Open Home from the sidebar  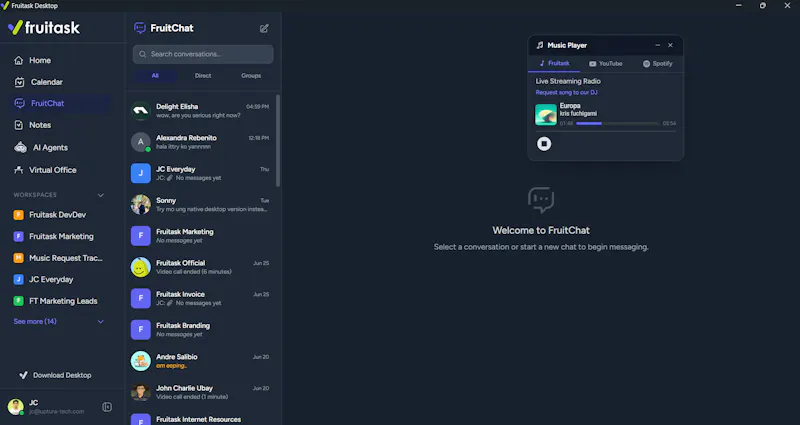(32, 60)
